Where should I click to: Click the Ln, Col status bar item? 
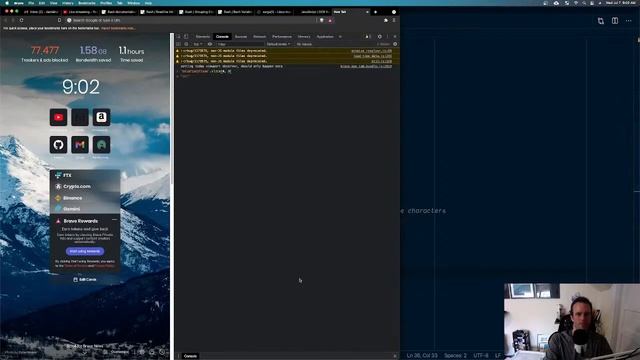(422, 356)
